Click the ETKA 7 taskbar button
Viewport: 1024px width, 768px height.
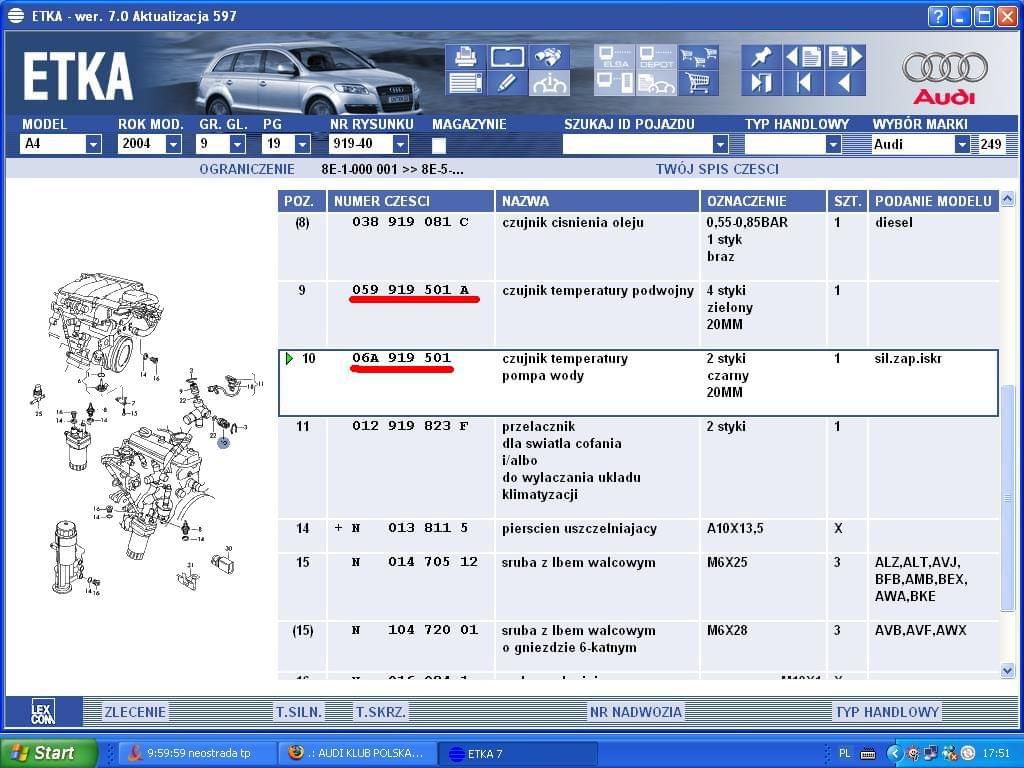(517, 753)
